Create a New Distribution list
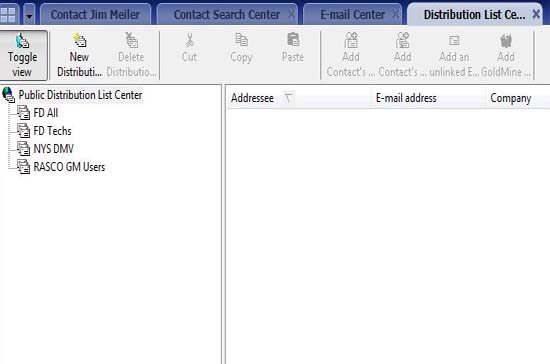Viewport: 550px width, 364px height. tap(79, 55)
